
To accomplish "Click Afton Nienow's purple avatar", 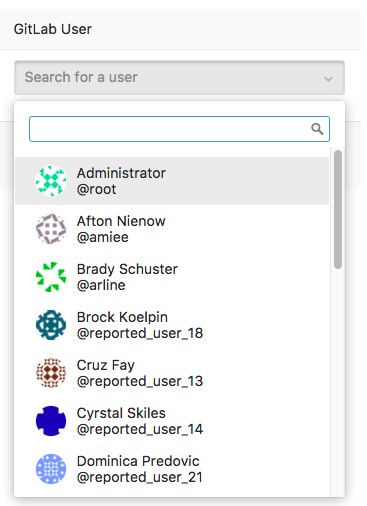I will 51,229.
